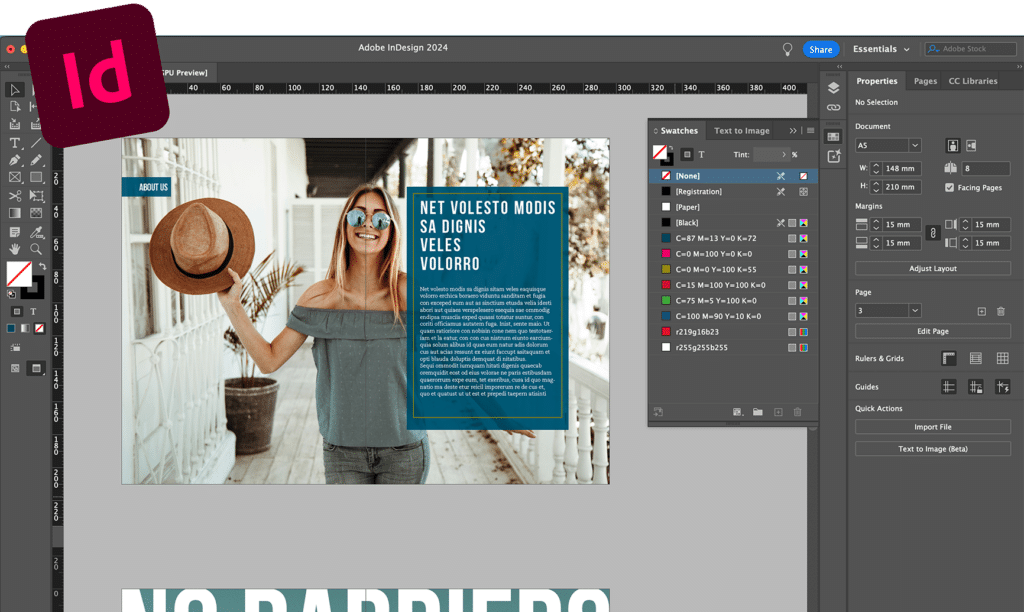Switch to the Pages tab
This screenshot has height=612, width=1024.
pos(925,81)
